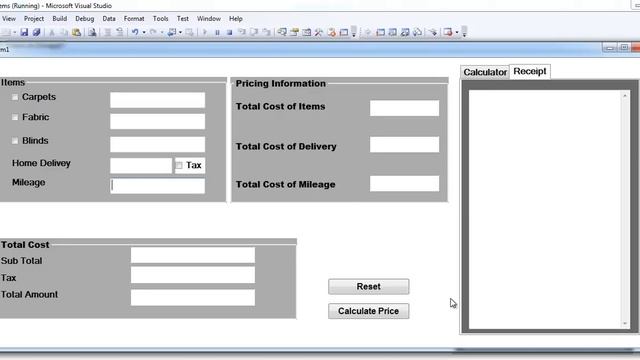Viewport: 640px width, 360px height.
Task: Enable the Tax checkbox
Action: coord(179,165)
